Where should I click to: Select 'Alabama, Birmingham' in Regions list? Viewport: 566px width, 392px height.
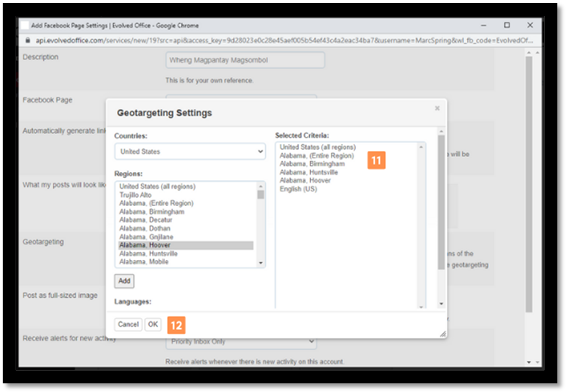(x=152, y=212)
